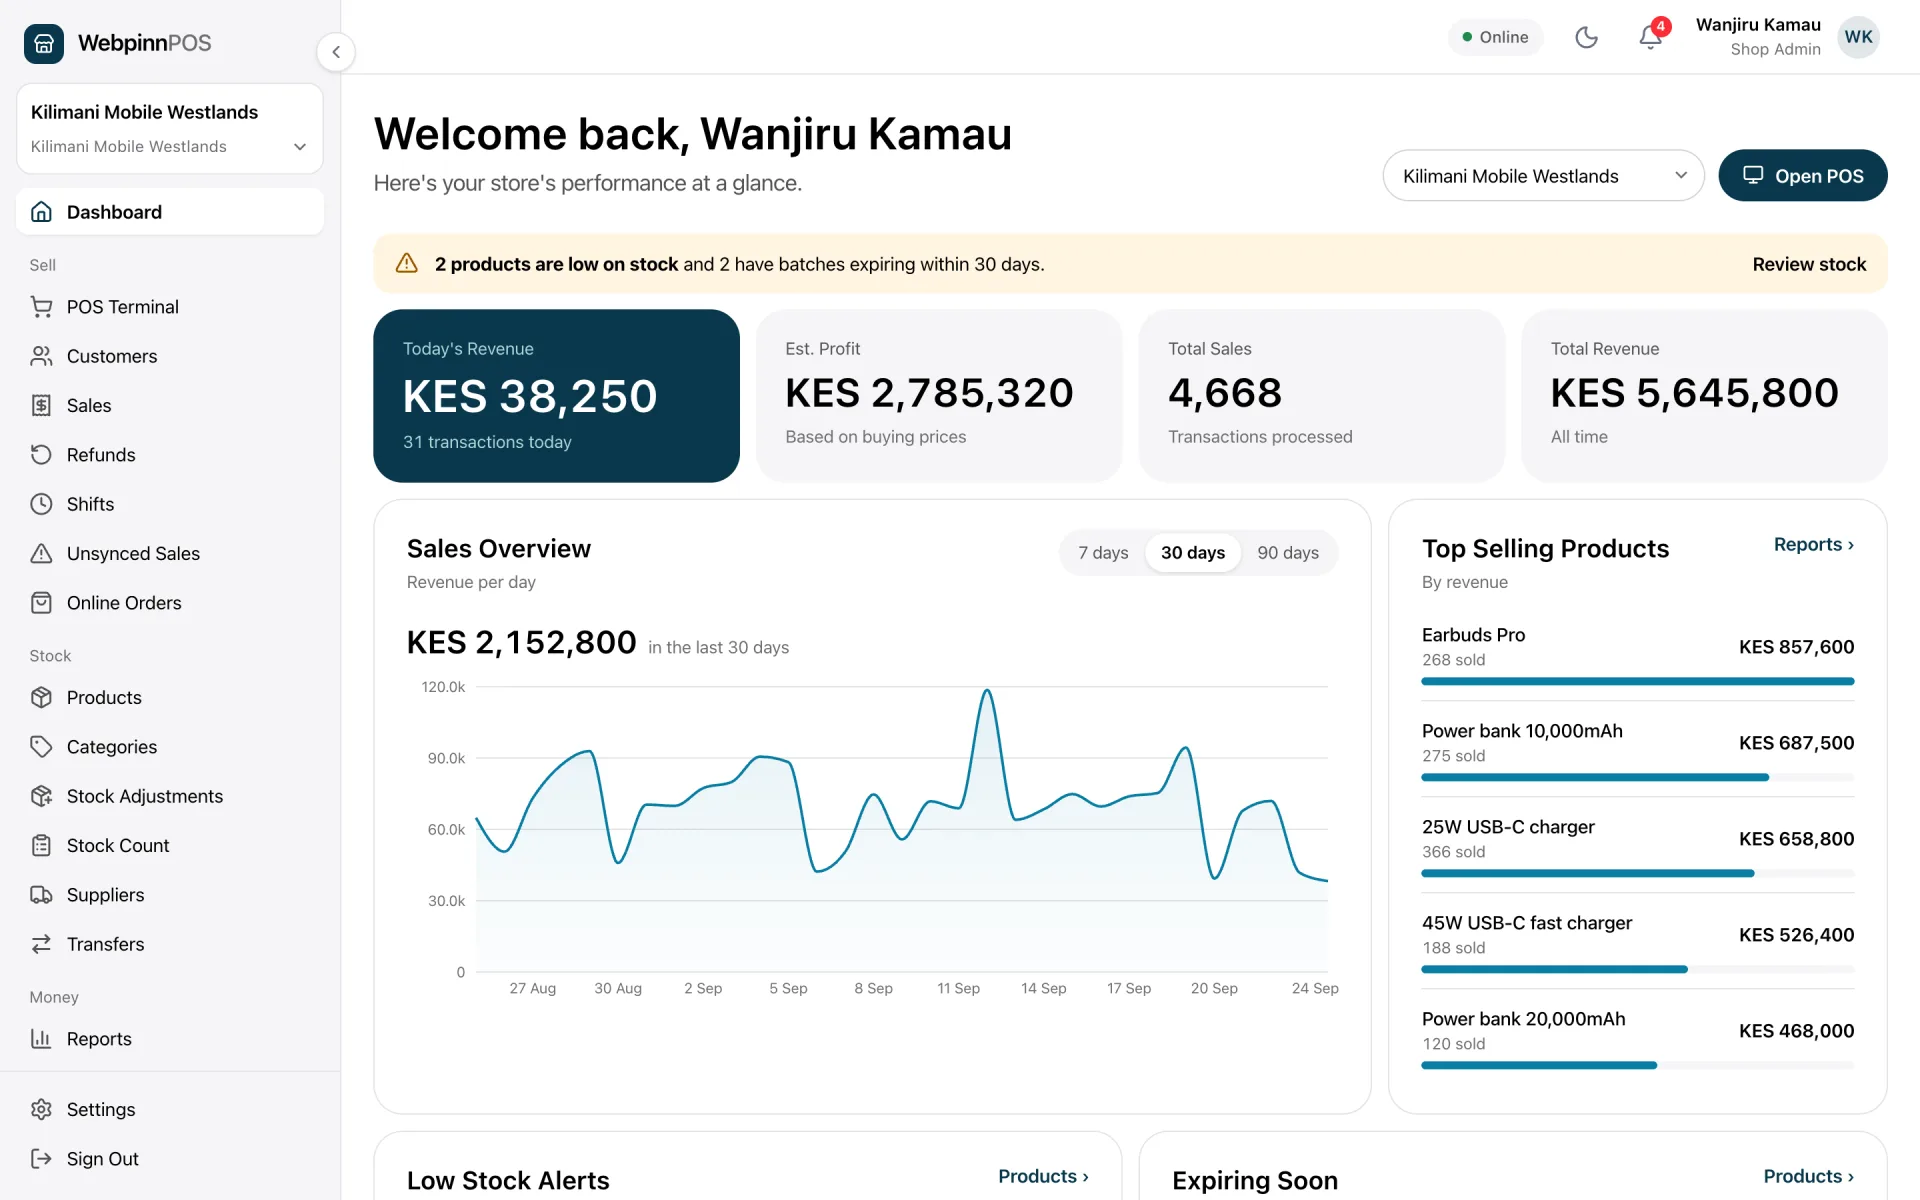
Task: Click the Shifts clock icon
Action: [41, 504]
